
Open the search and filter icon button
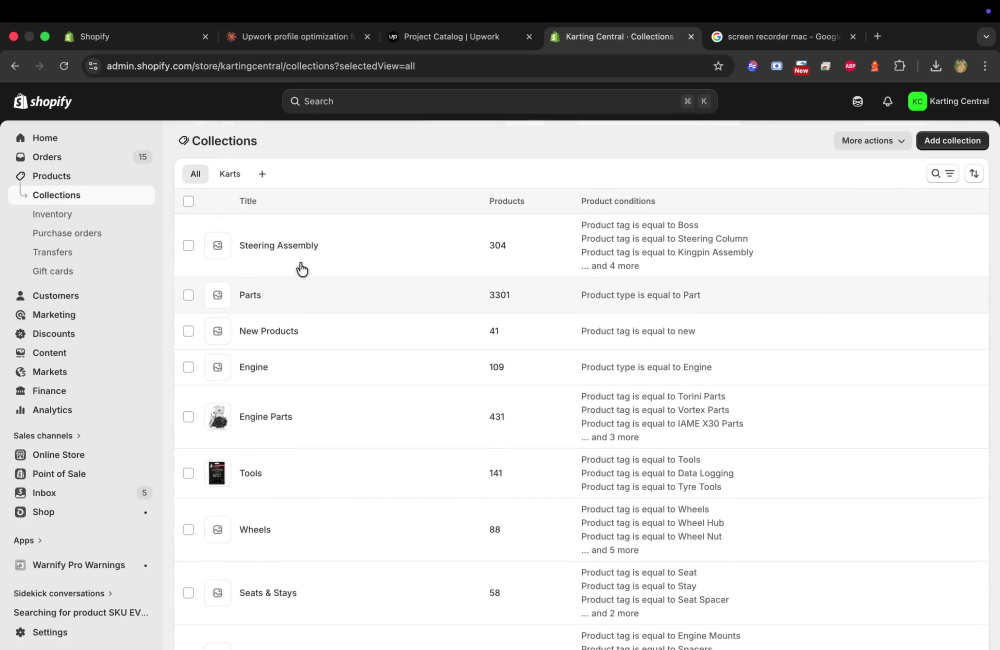pos(942,174)
